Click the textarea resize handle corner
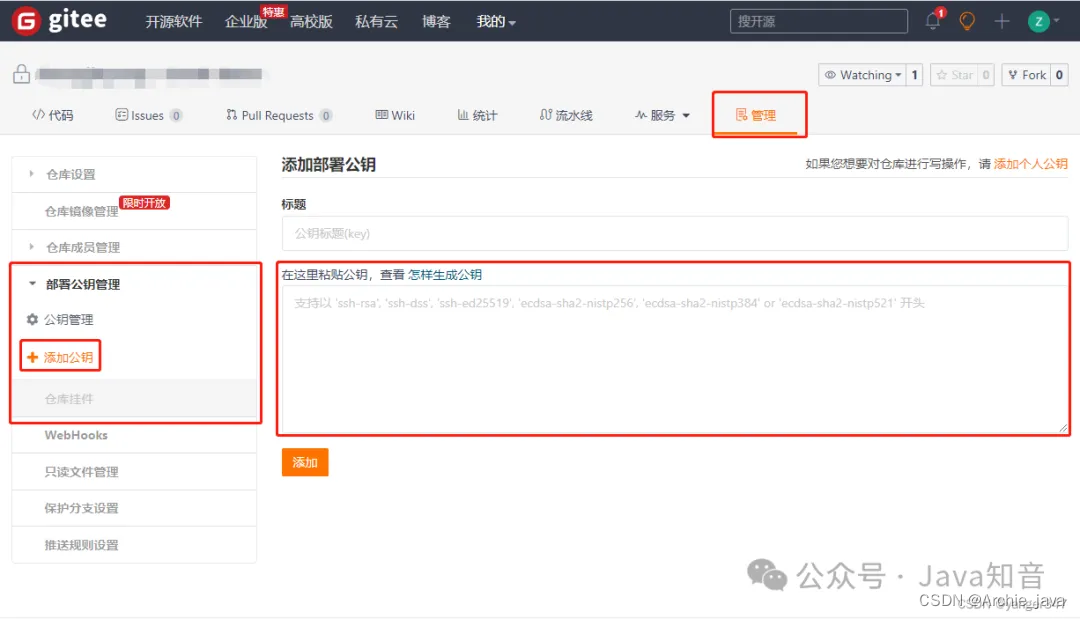This screenshot has width=1080, height=619. [x=1063, y=428]
